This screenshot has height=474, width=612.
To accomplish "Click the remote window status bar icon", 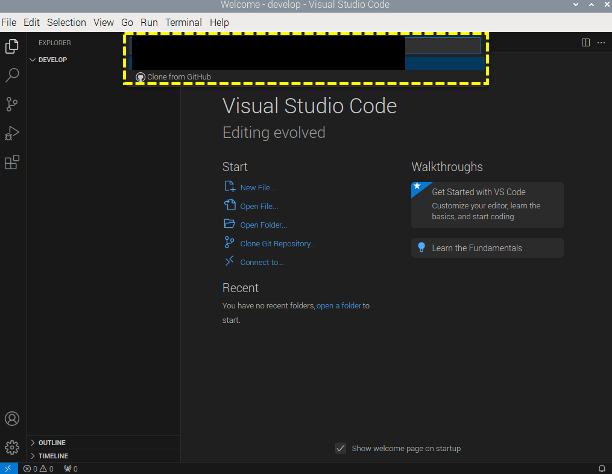I will (x=9, y=469).
